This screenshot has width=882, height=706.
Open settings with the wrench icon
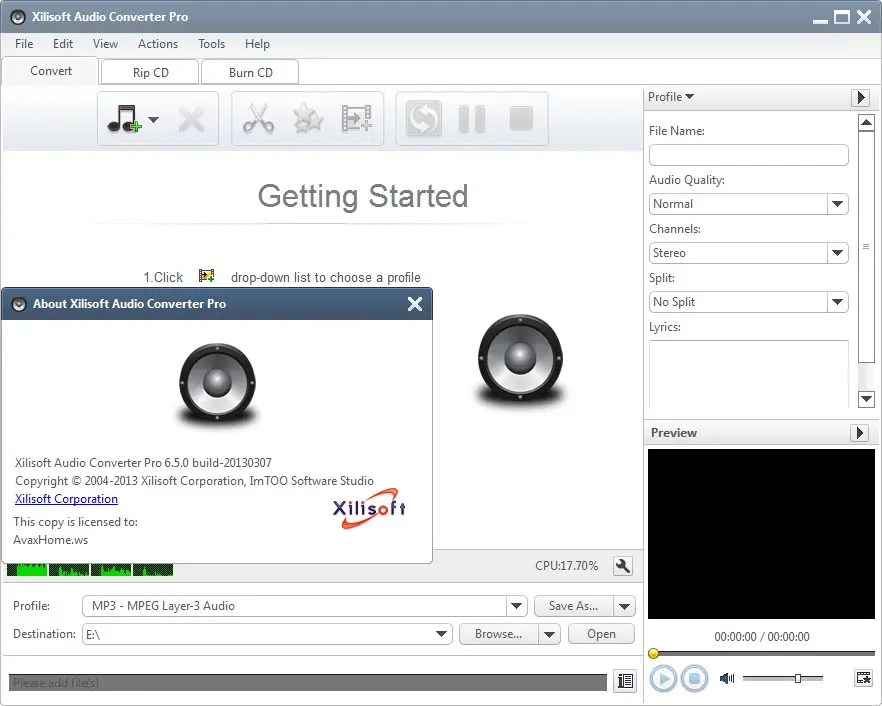623,566
